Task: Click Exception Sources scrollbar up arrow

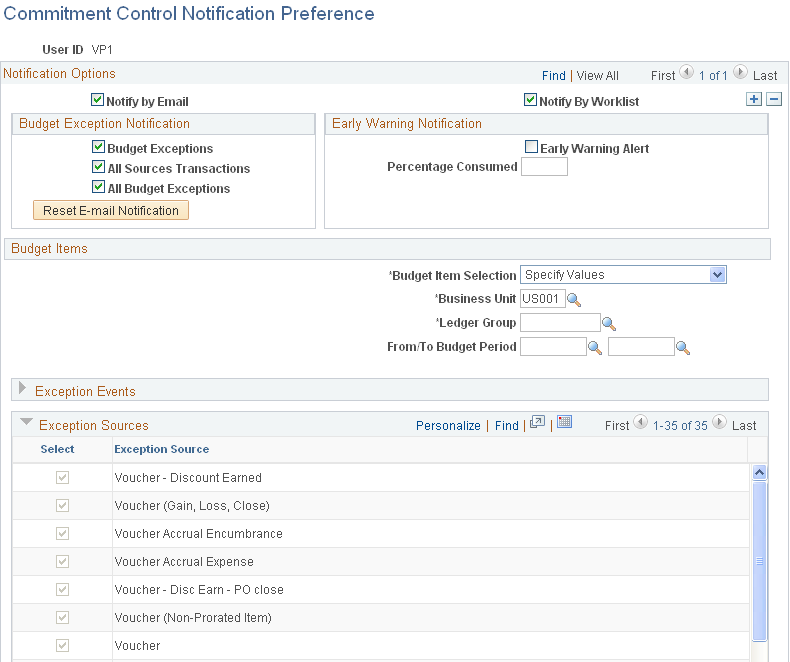Action: [x=759, y=472]
